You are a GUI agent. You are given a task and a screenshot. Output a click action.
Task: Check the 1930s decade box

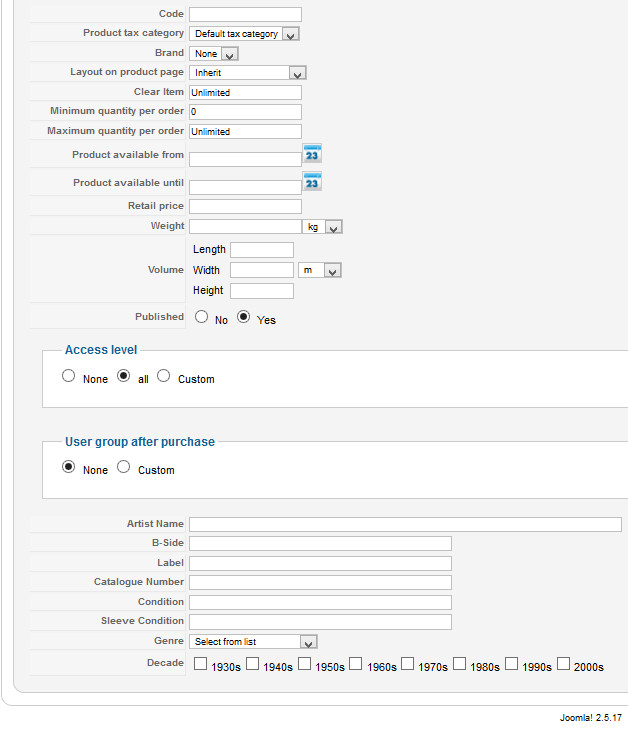pos(201,663)
